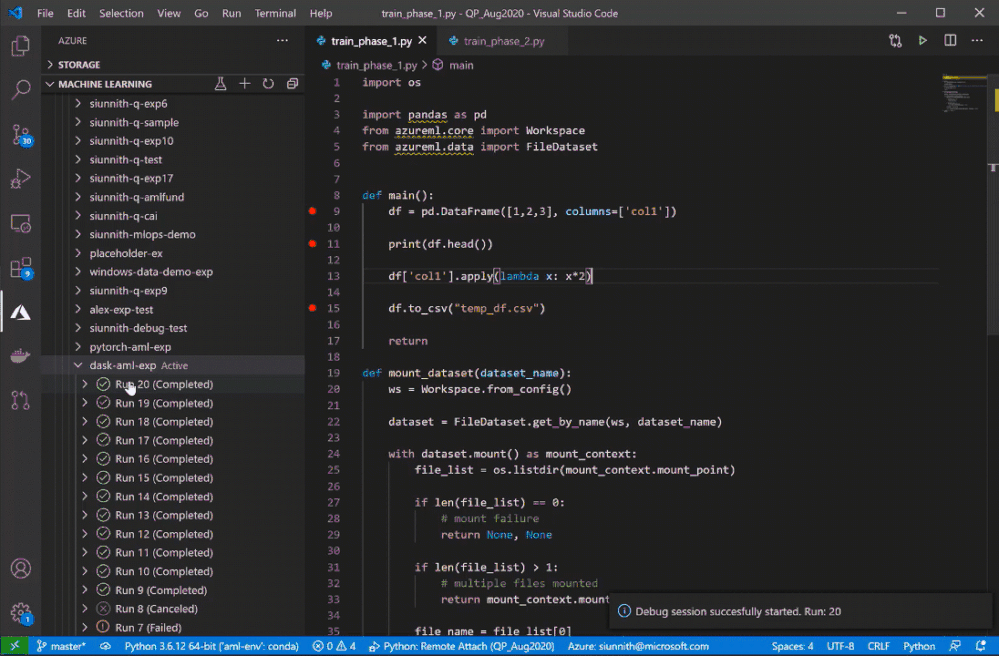Open the Accounts menu icon

[20, 568]
